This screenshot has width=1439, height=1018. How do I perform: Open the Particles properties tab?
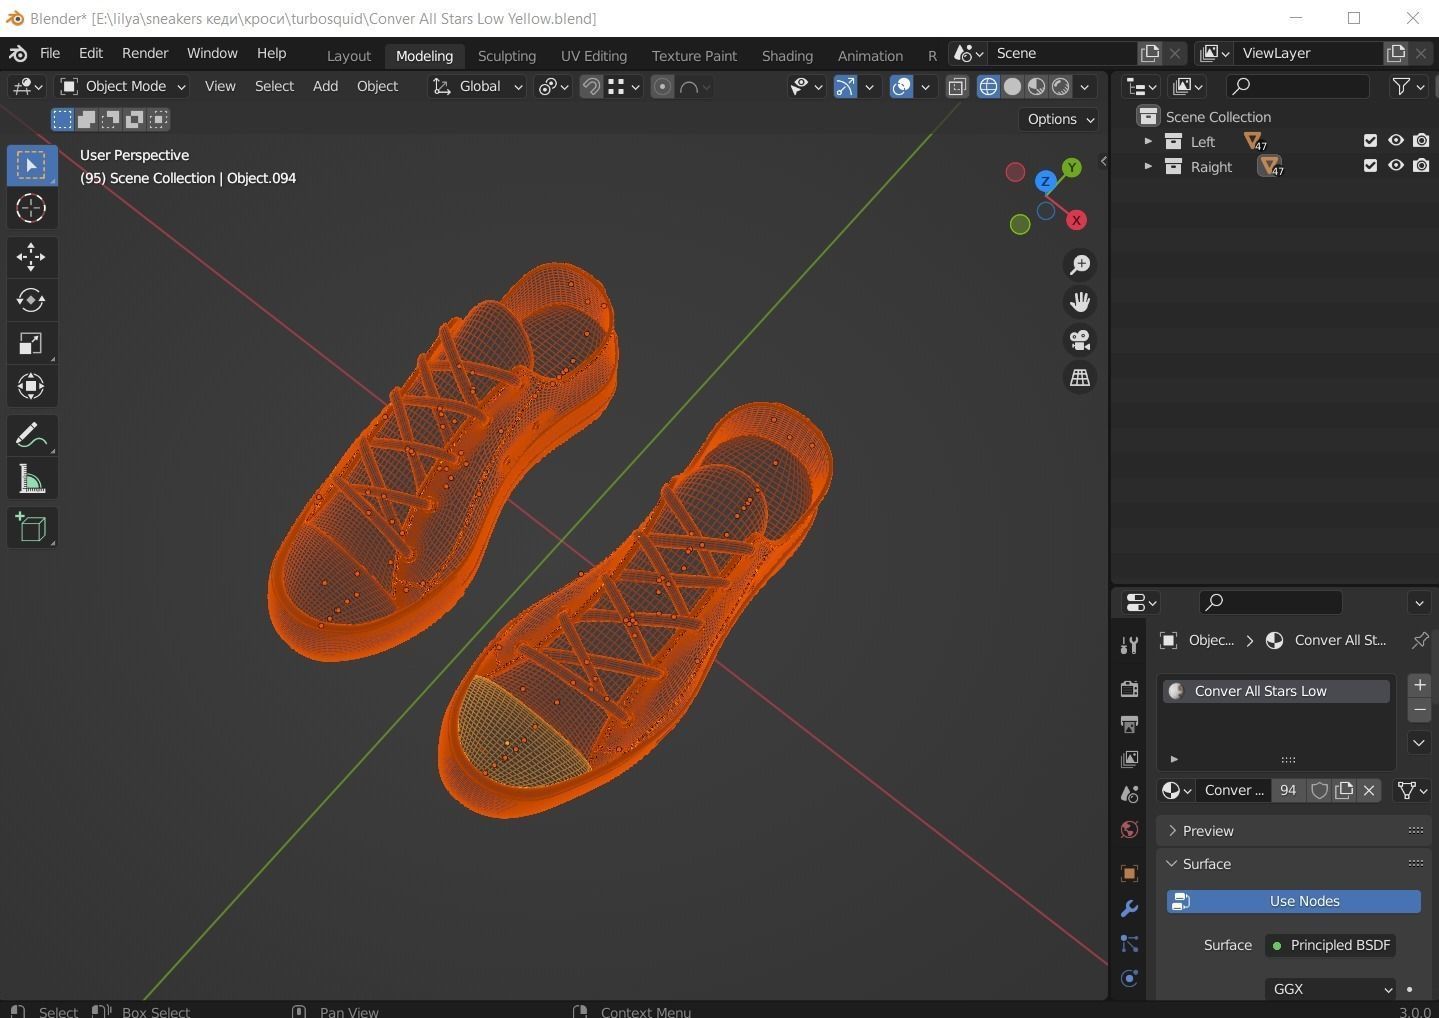[x=1129, y=943]
